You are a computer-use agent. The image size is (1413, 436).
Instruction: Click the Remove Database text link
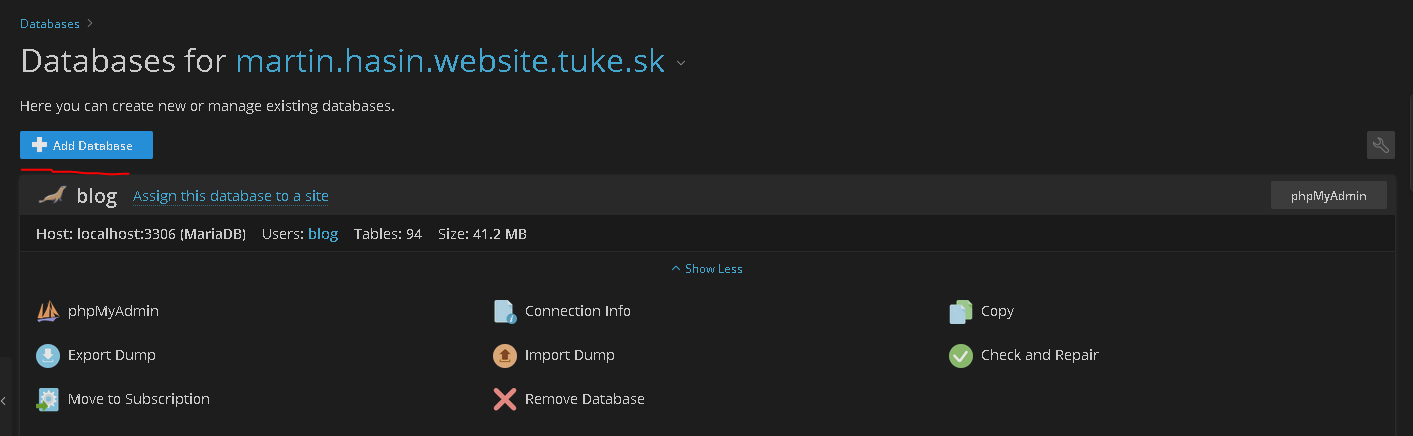coord(585,399)
